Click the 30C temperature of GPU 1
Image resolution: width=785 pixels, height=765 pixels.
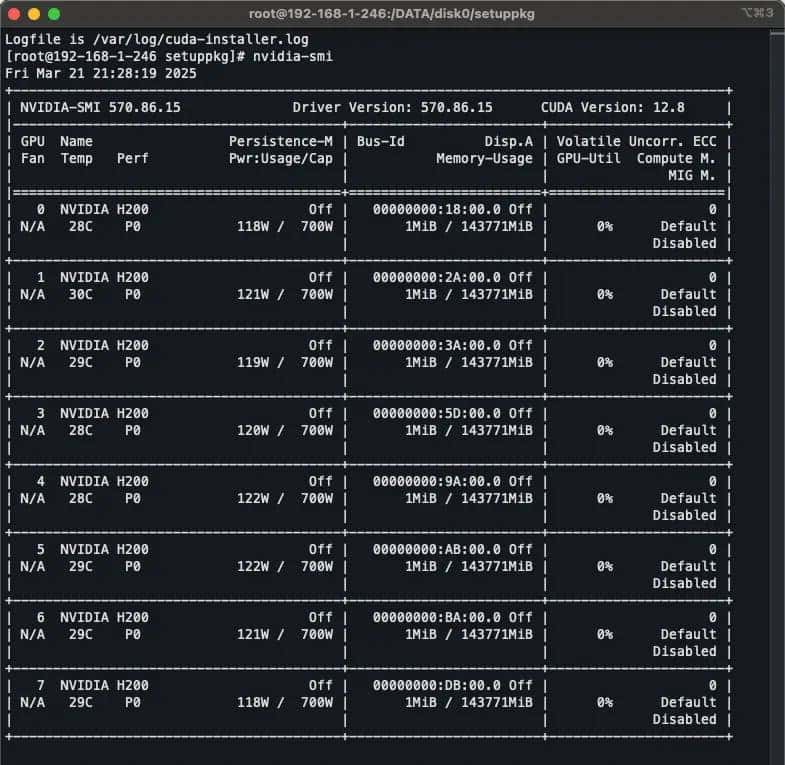pyautogui.click(x=81, y=294)
